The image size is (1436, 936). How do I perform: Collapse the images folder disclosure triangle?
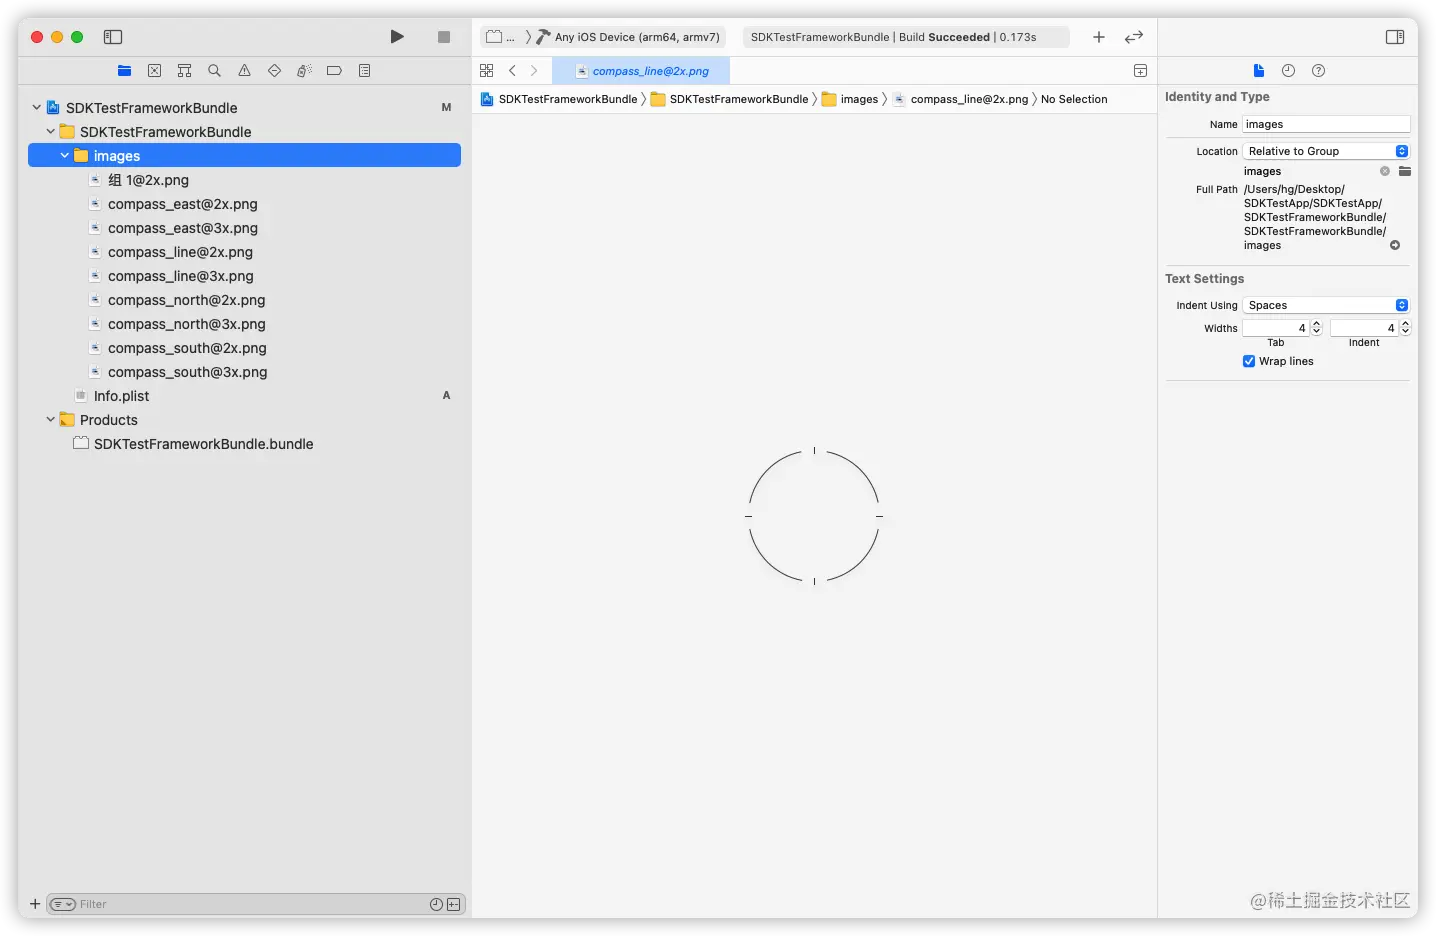pos(65,155)
